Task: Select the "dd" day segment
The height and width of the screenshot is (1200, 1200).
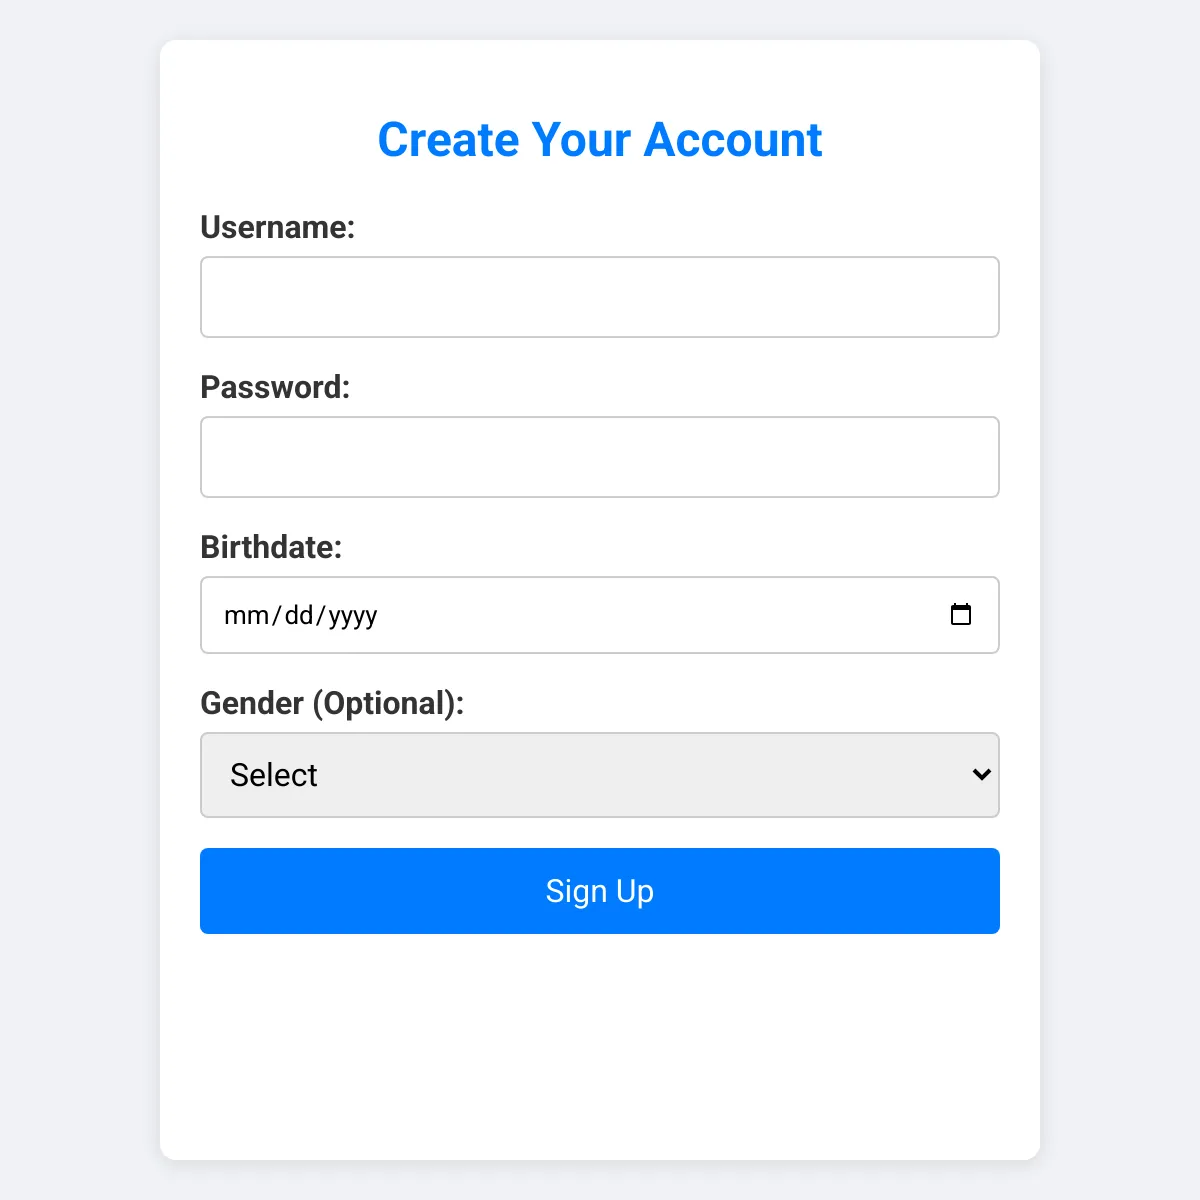Action: [x=299, y=615]
